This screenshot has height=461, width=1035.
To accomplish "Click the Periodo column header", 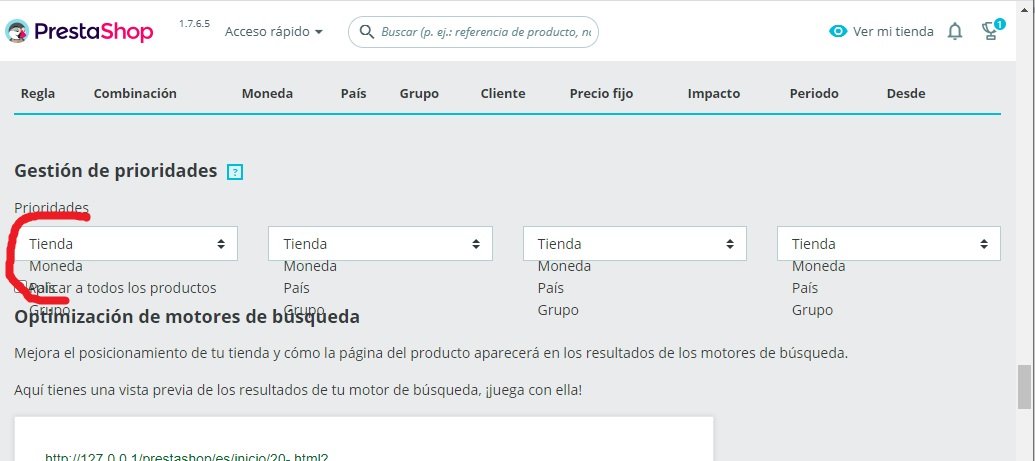I will click(814, 93).
